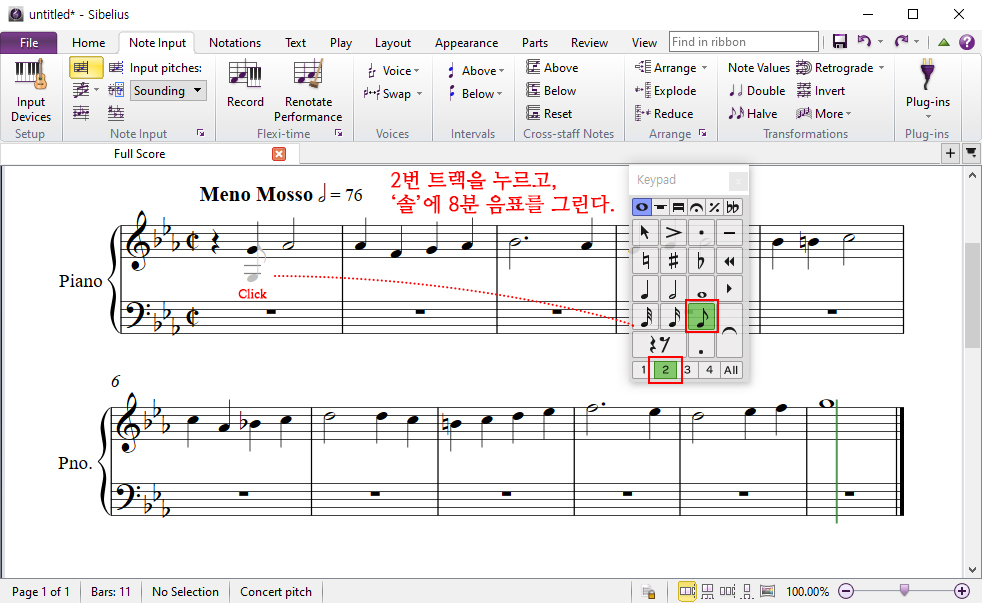Viewport: 982px width, 603px height.
Task: Open the Input Devices setup
Action: (31, 91)
